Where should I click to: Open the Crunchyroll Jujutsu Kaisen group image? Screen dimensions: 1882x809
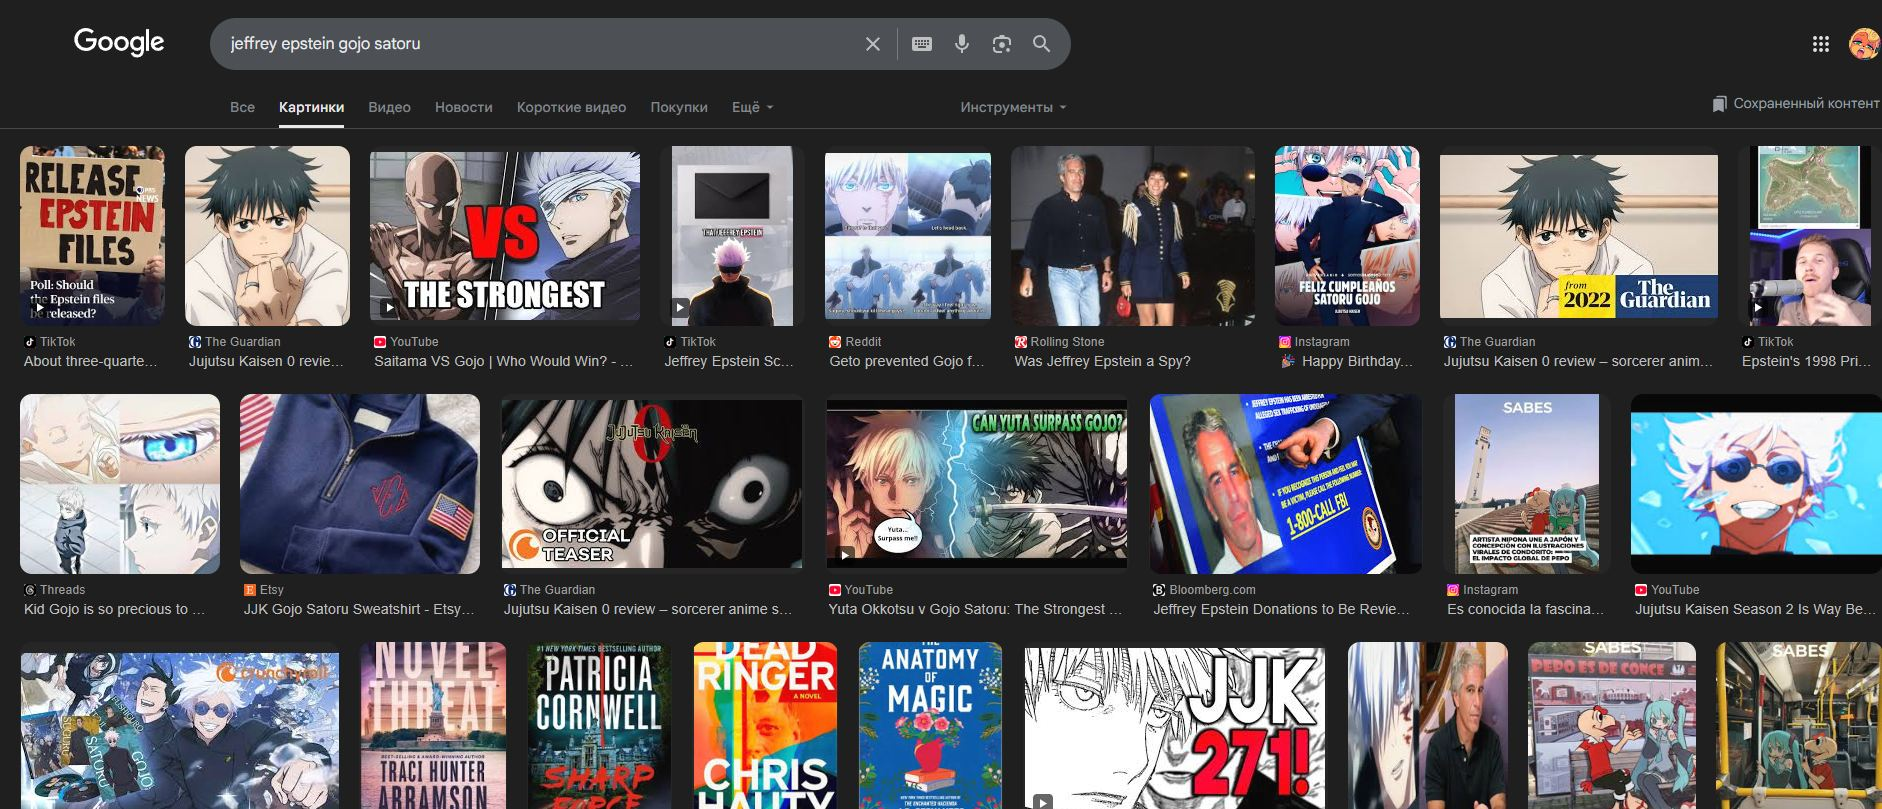click(x=180, y=731)
